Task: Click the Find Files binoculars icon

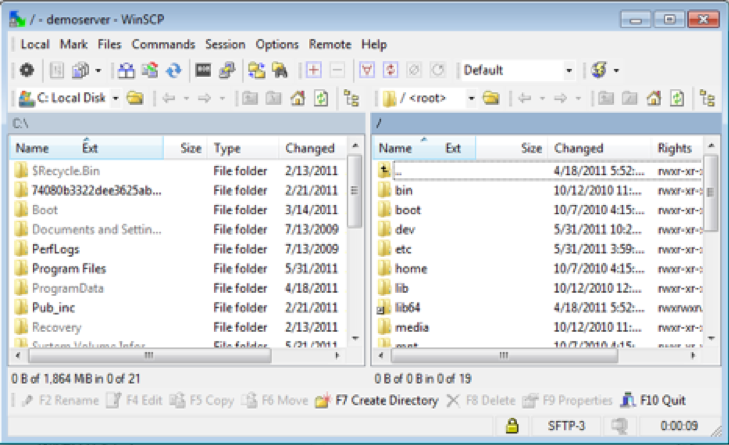Action: [281, 70]
